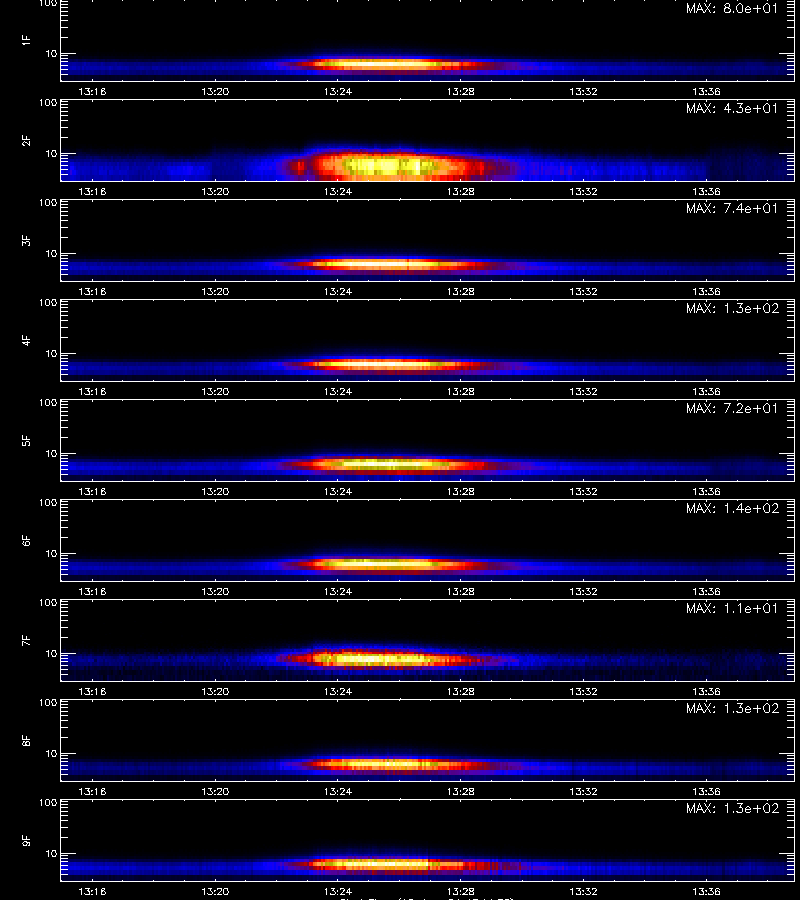Click the 13:24 tick label under panel 1F
800x900 pixels.
338,91
